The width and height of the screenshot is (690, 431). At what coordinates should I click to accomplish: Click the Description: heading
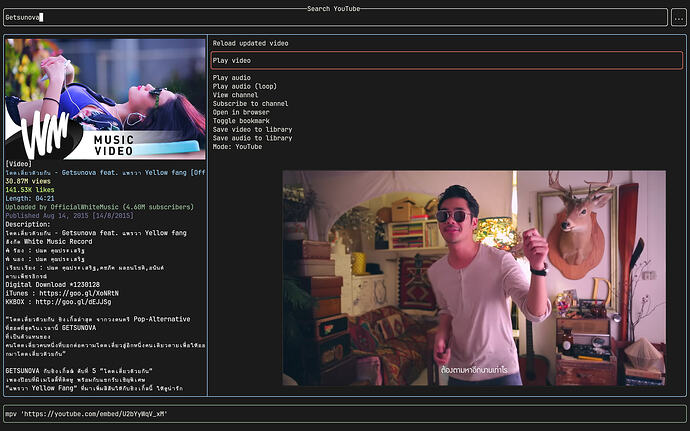(x=28, y=224)
